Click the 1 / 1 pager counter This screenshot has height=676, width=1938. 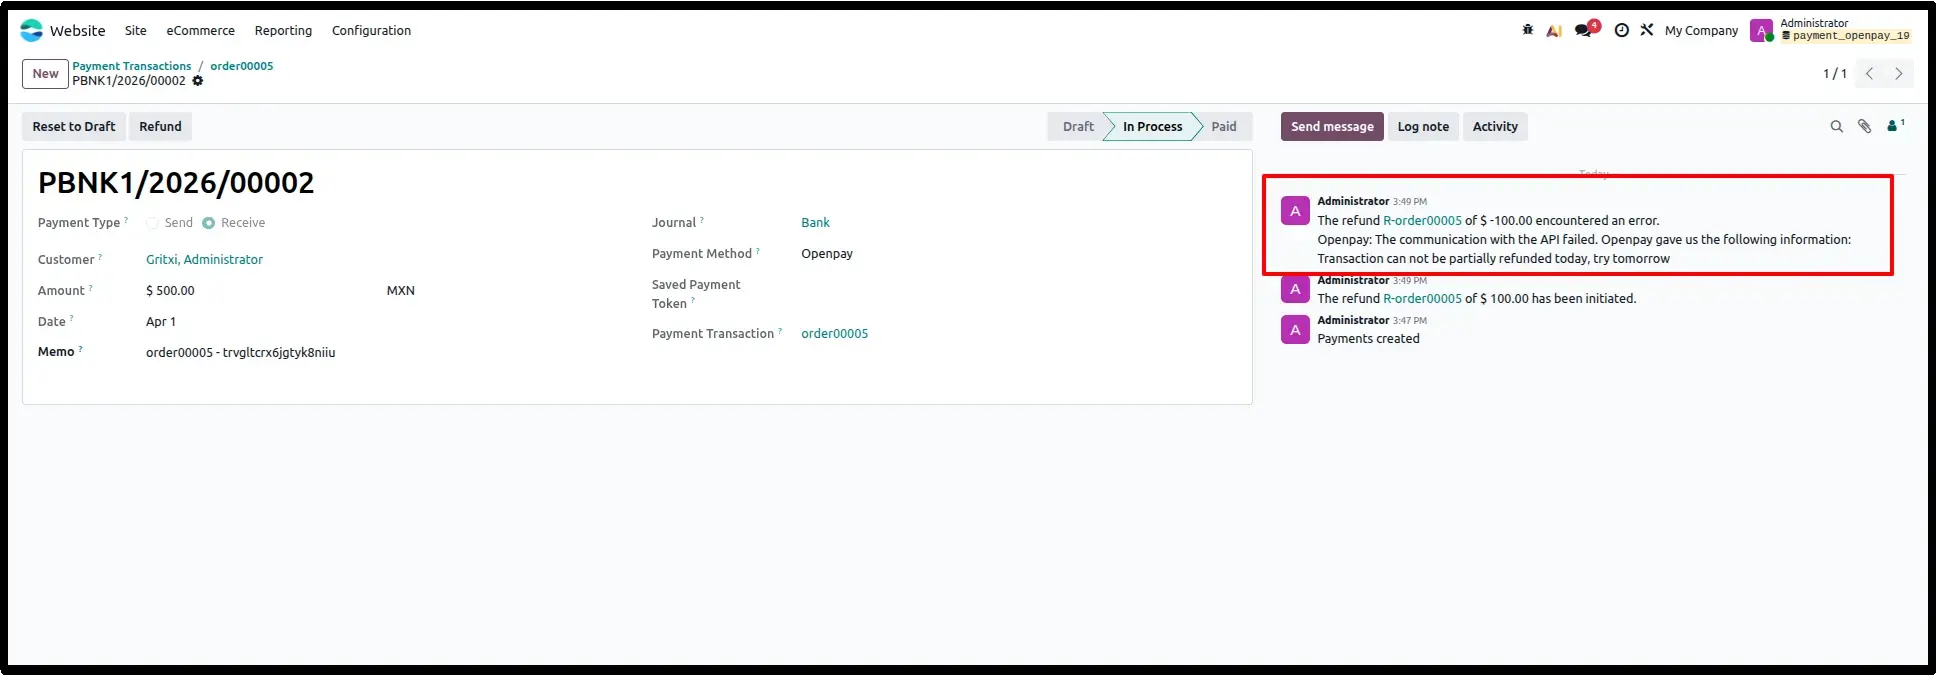click(x=1835, y=74)
